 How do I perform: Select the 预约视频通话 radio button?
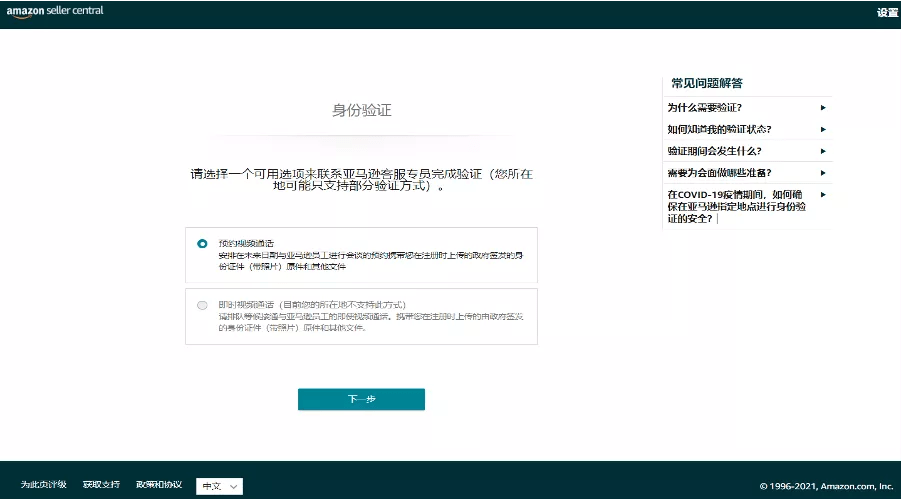[x=203, y=243]
